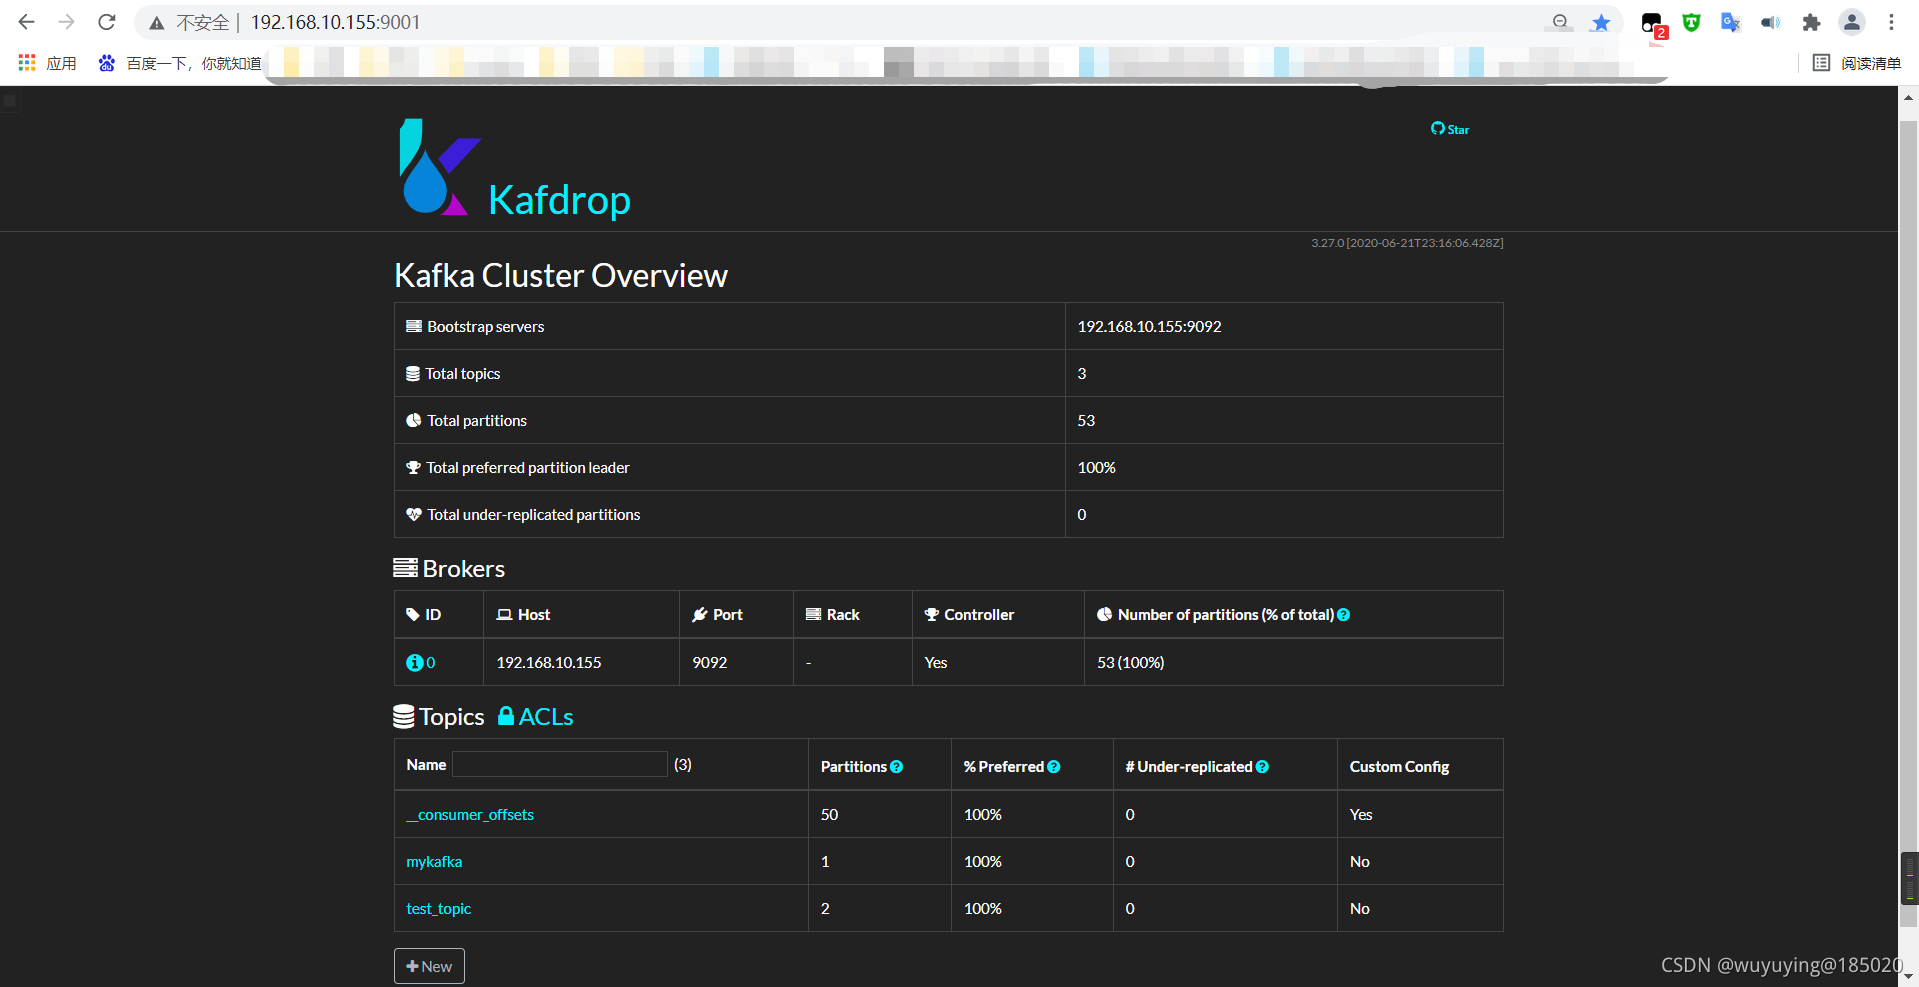Image resolution: width=1919 pixels, height=987 pixels.
Task: Click the page reload icon
Action: coord(106,22)
